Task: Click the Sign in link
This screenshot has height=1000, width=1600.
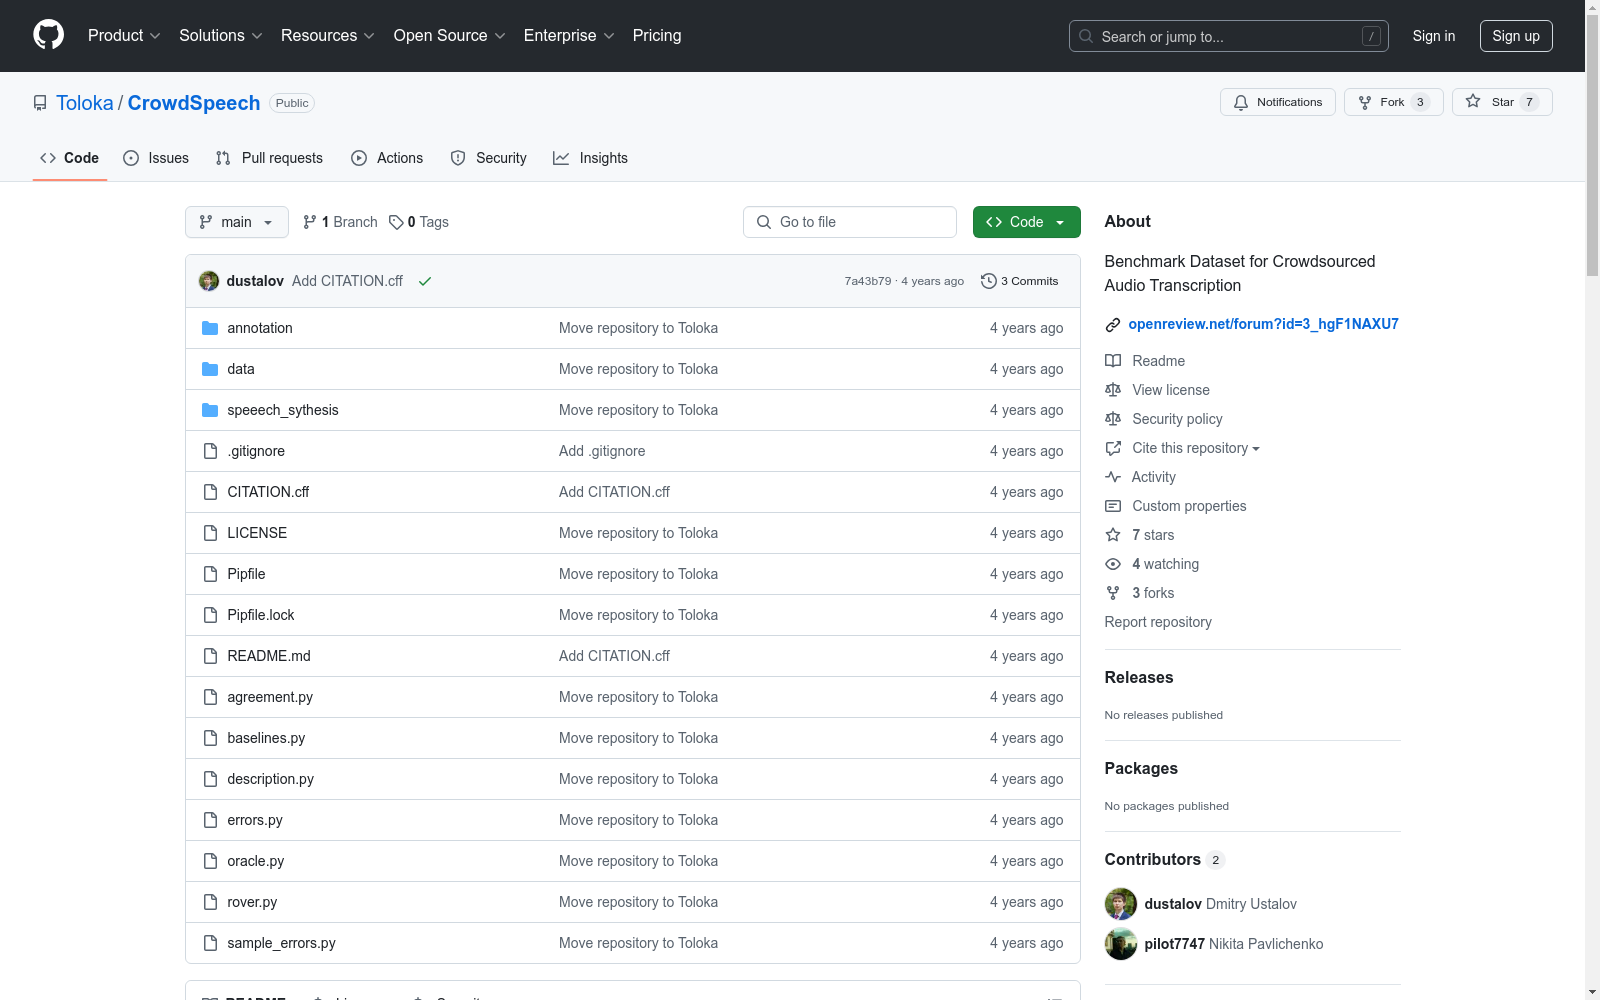Action: click(1434, 36)
